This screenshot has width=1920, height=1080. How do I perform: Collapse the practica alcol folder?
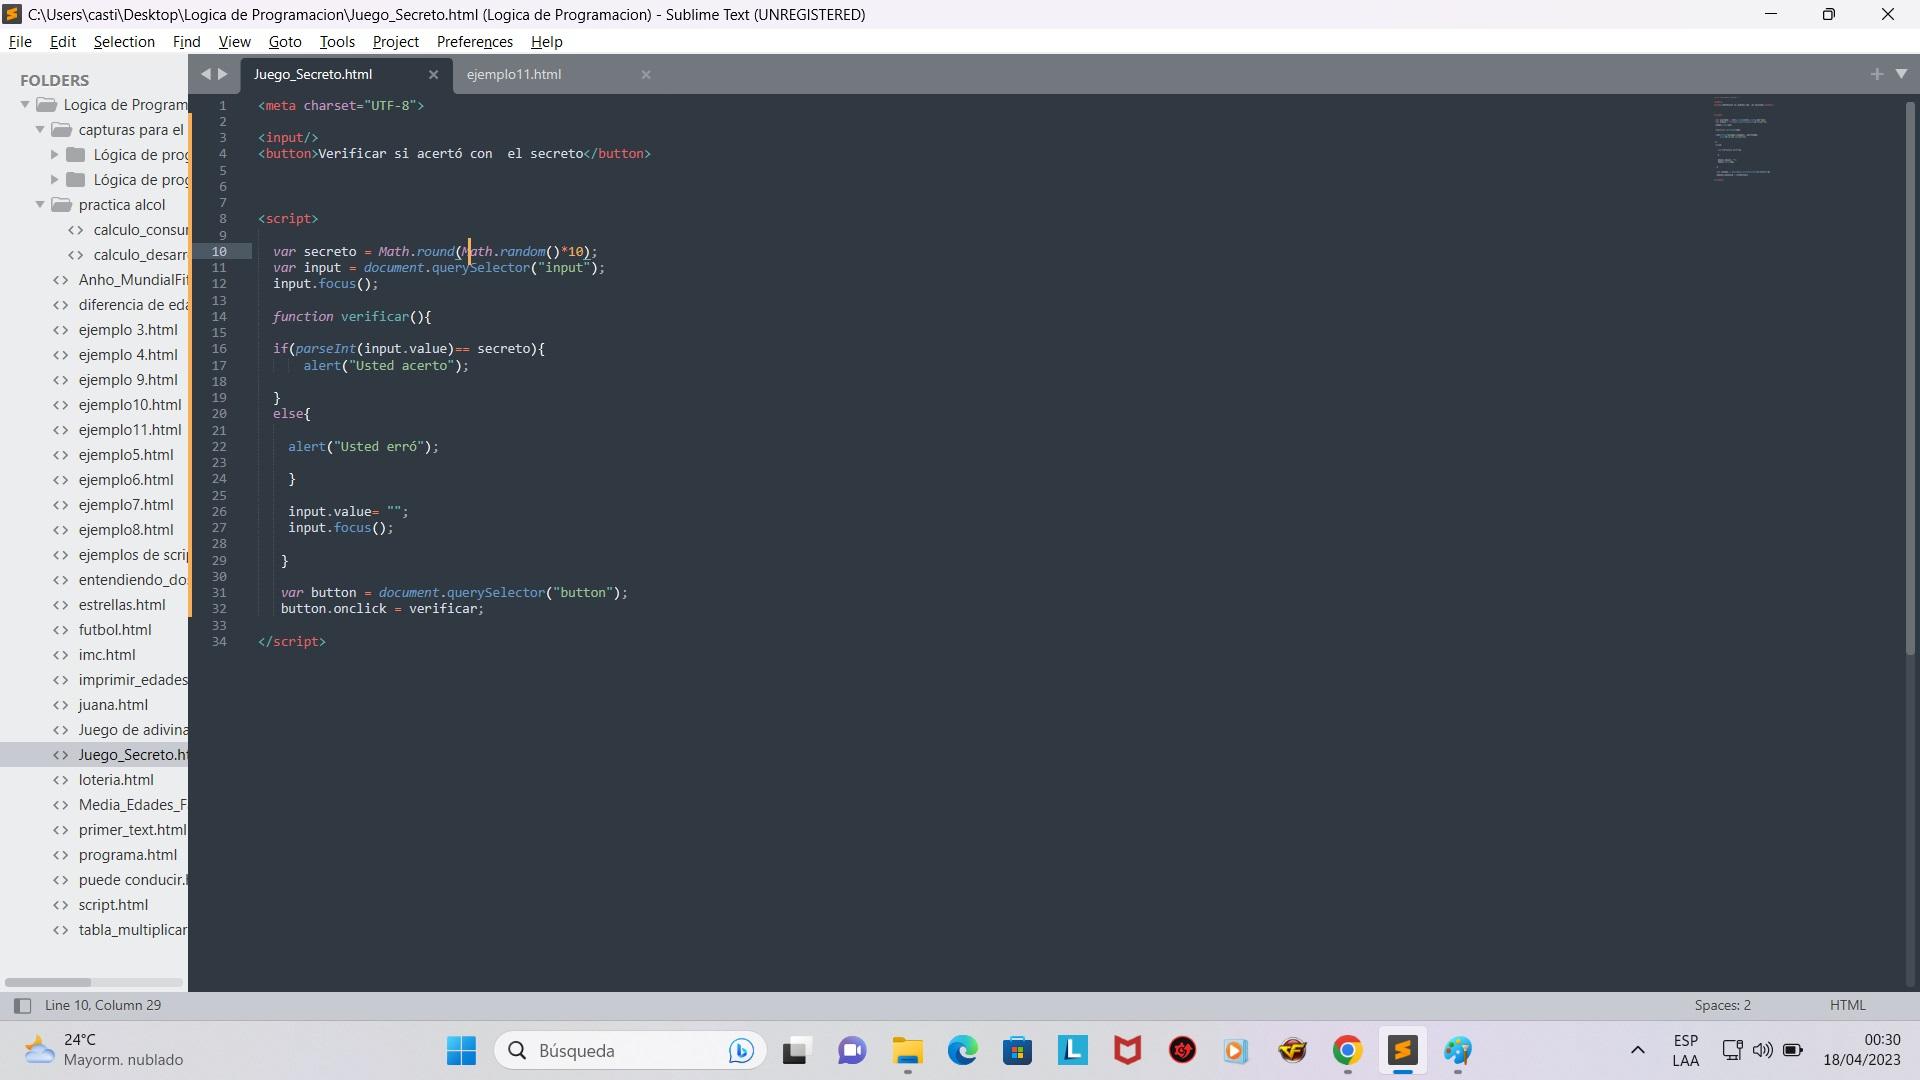coord(40,205)
